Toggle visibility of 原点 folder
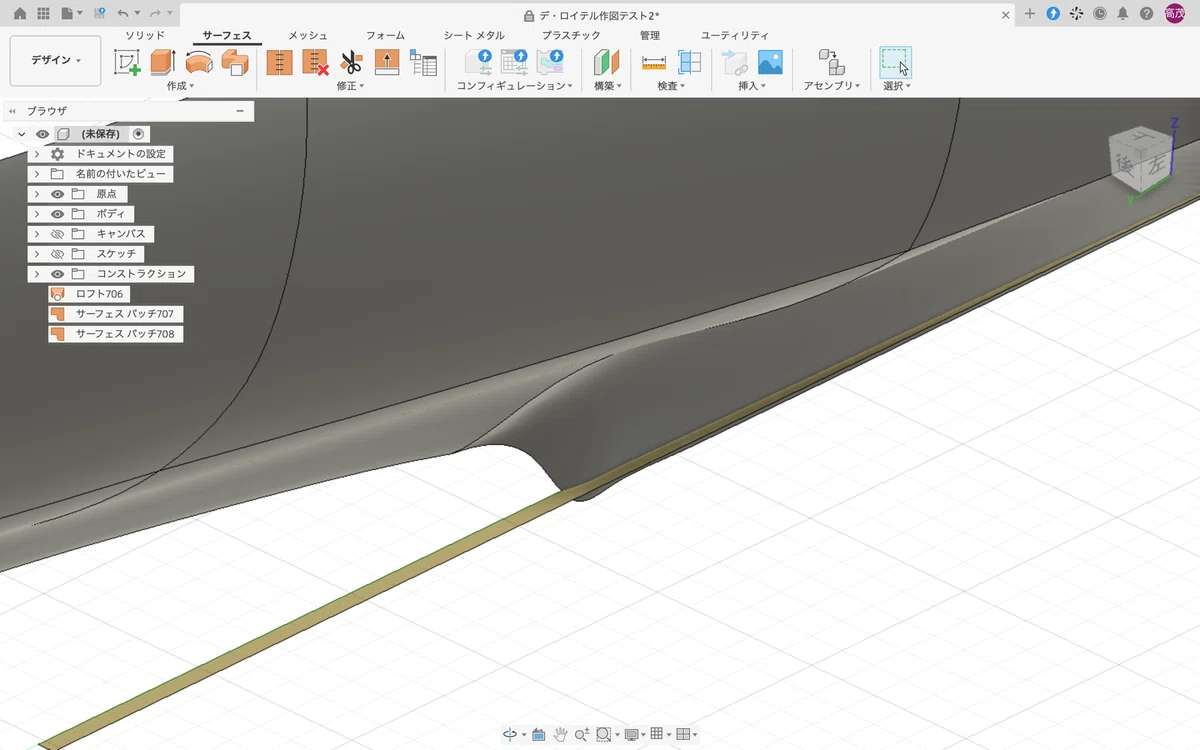The height and width of the screenshot is (750, 1200). click(x=57, y=194)
